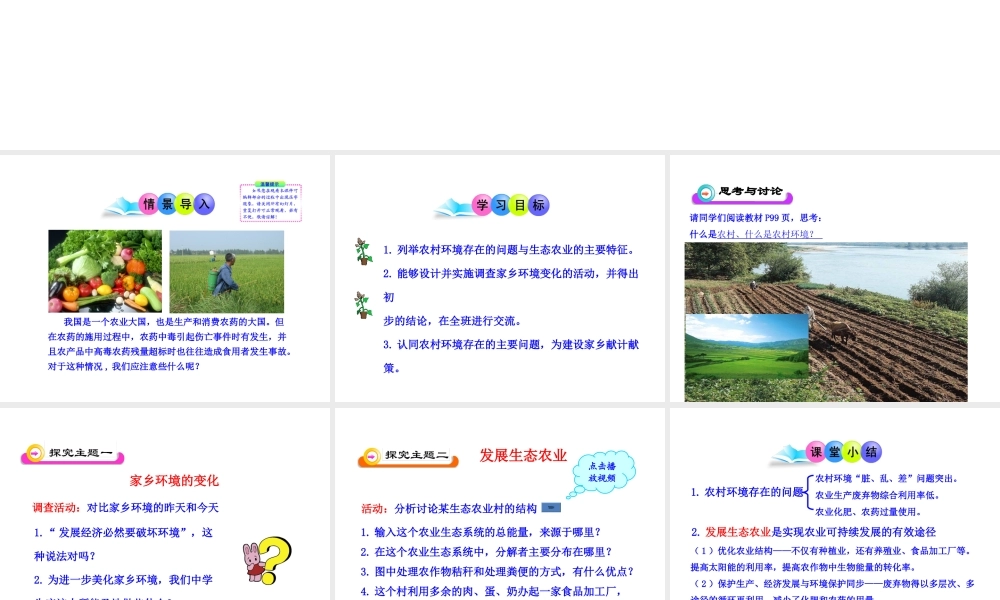Click the vegetables photo on first slide
This screenshot has width=1000, height=600.
tap(105, 271)
